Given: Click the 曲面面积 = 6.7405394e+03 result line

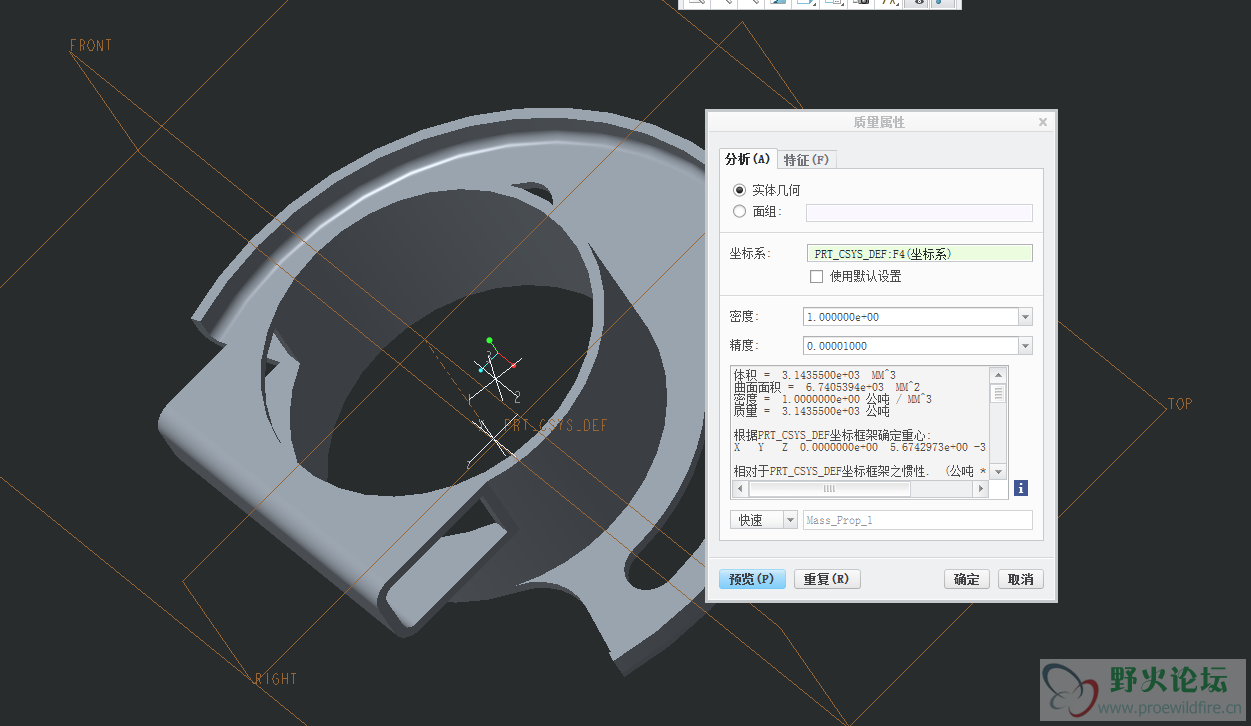Looking at the screenshot, I should (x=826, y=388).
